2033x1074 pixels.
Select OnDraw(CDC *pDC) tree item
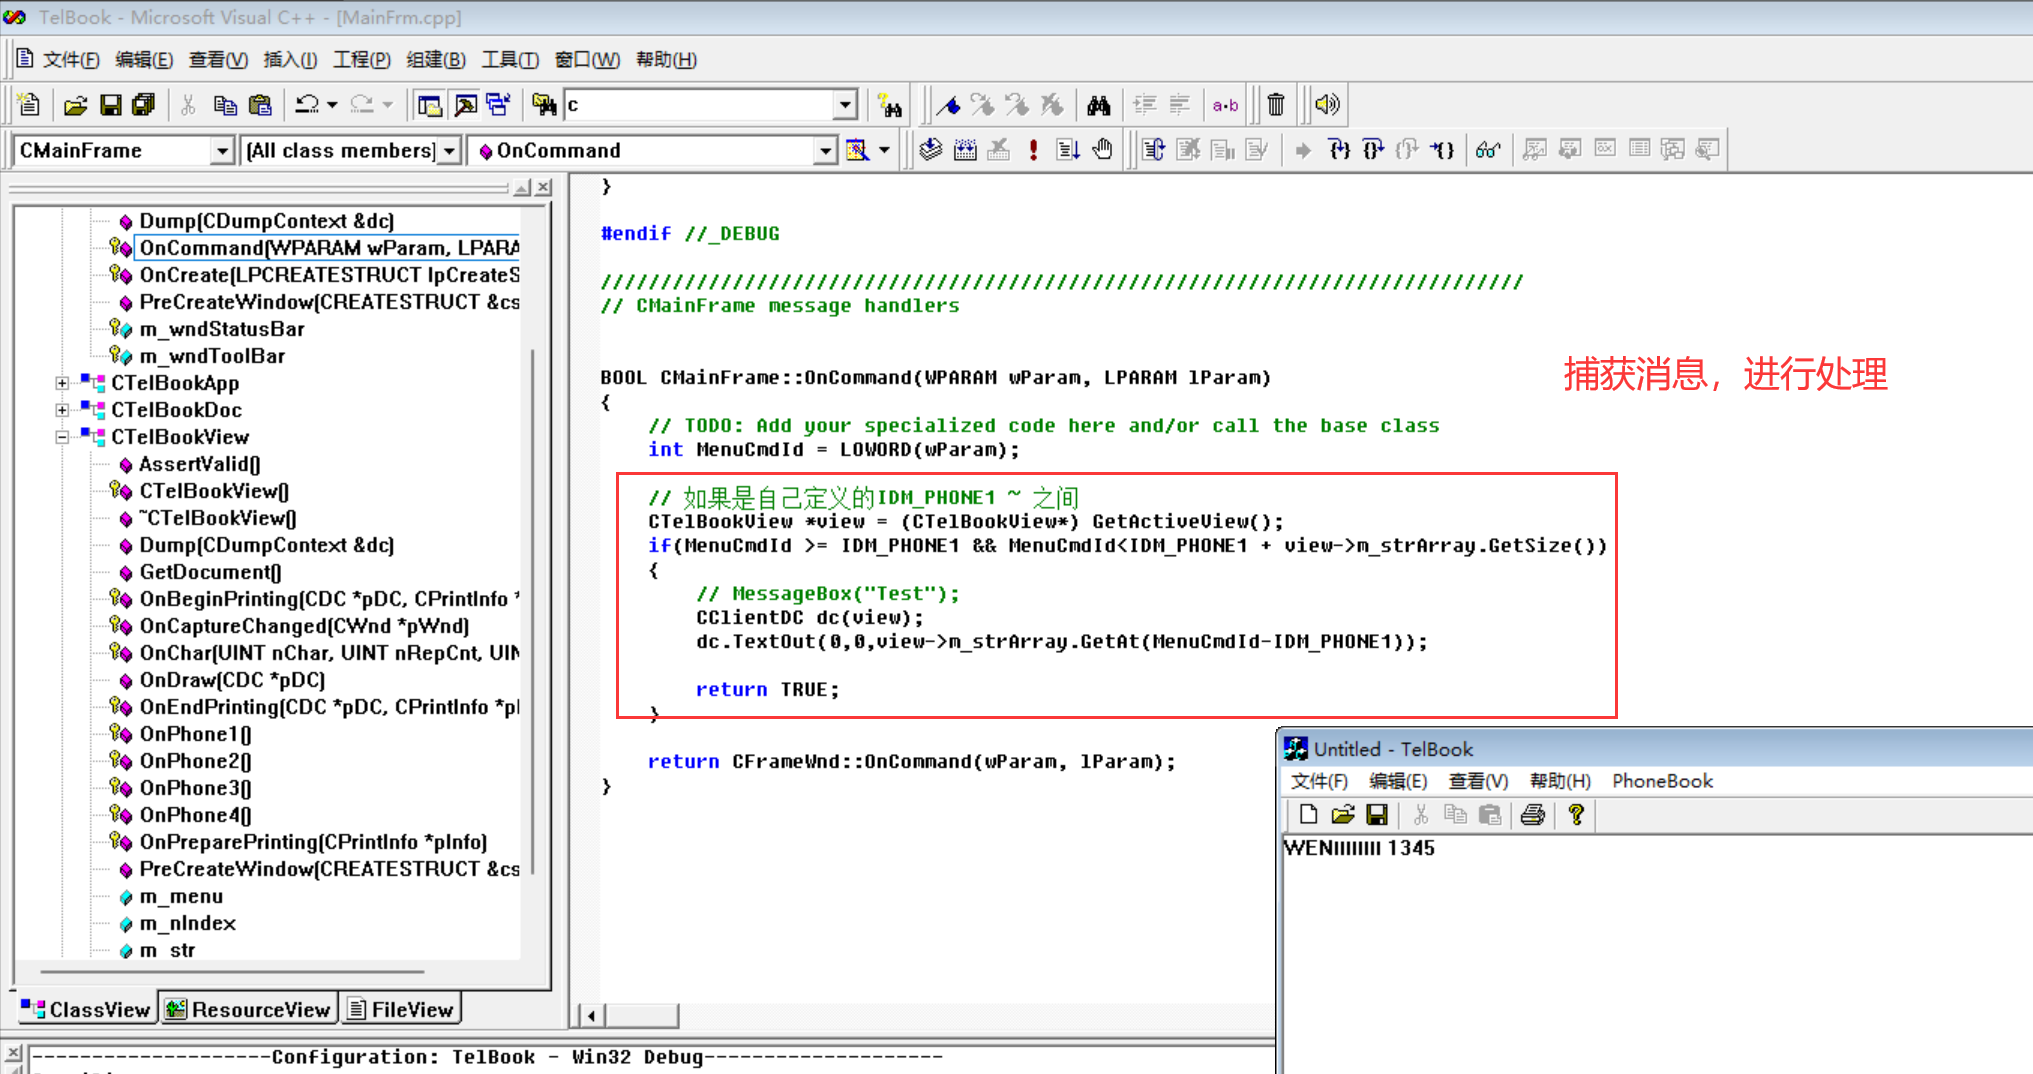(x=232, y=680)
